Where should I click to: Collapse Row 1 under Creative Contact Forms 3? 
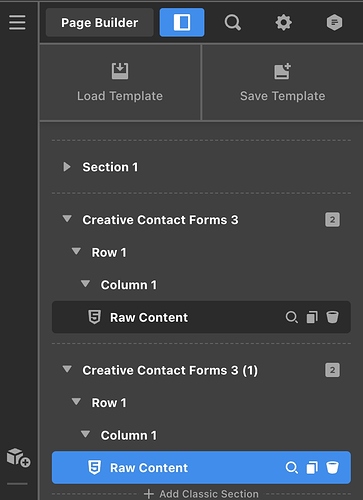(76, 251)
